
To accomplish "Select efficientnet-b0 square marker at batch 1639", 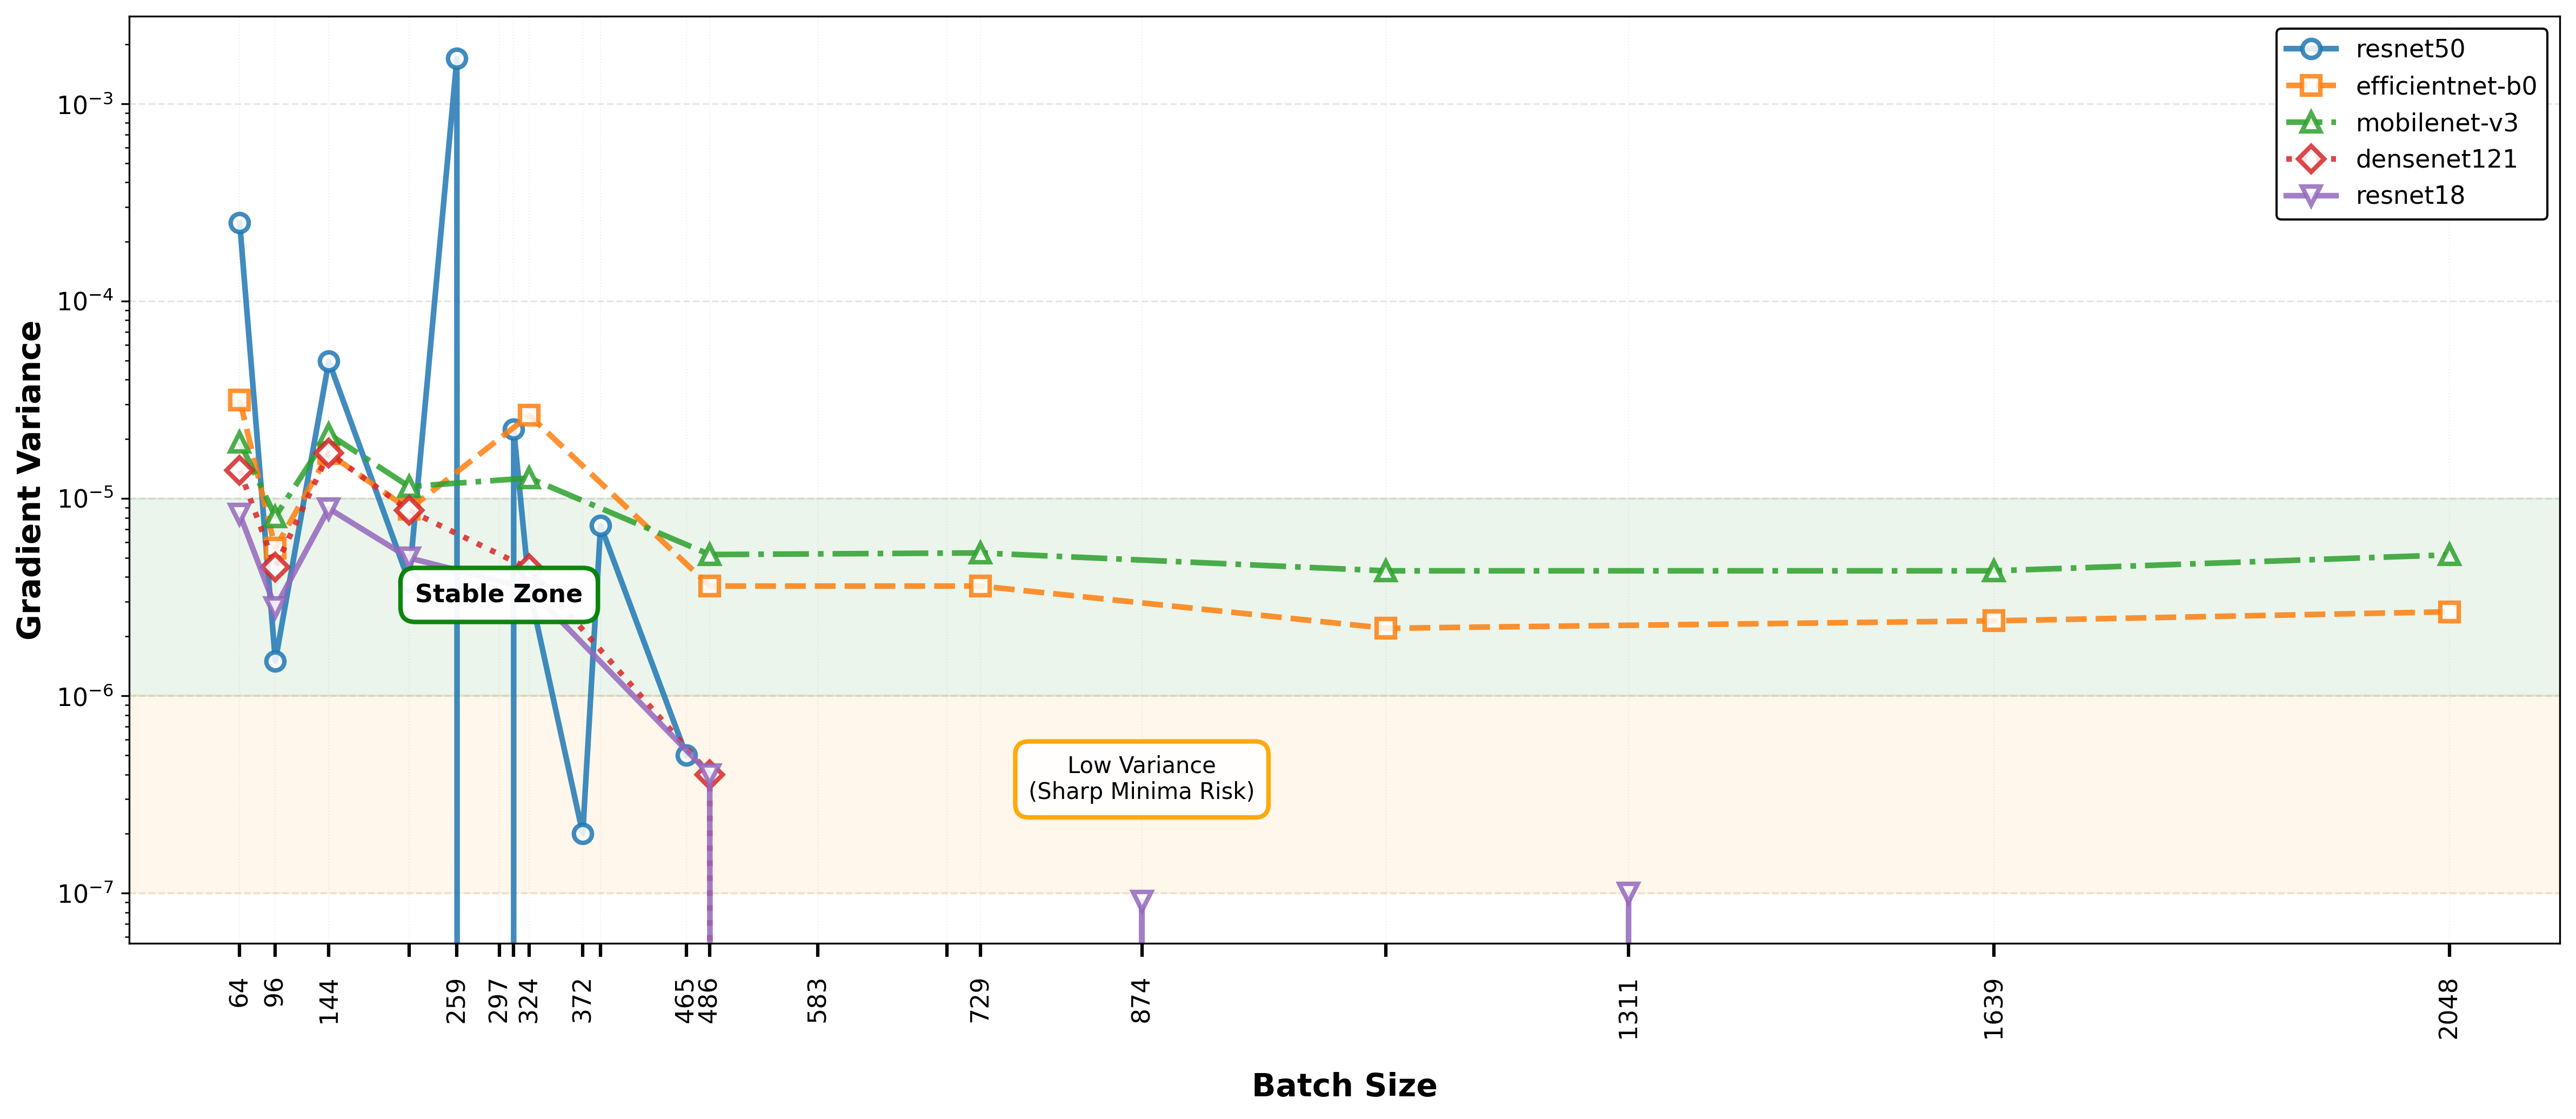I will pos(1993,621).
